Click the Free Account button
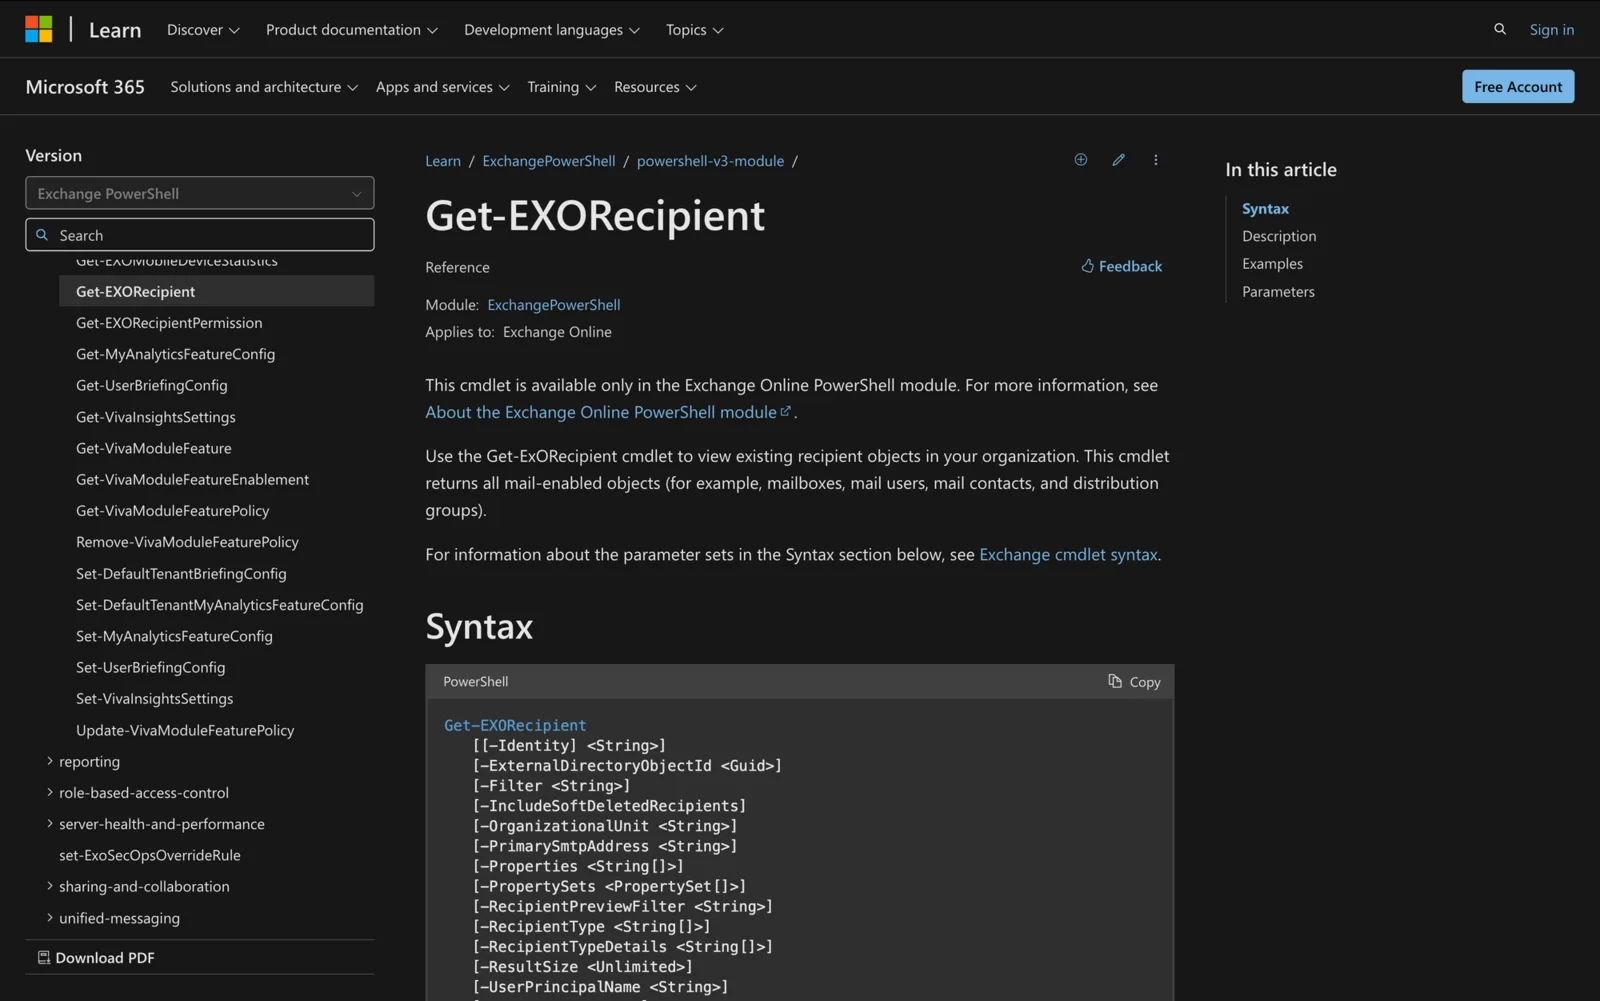This screenshot has height=1001, width=1600. click(x=1518, y=87)
